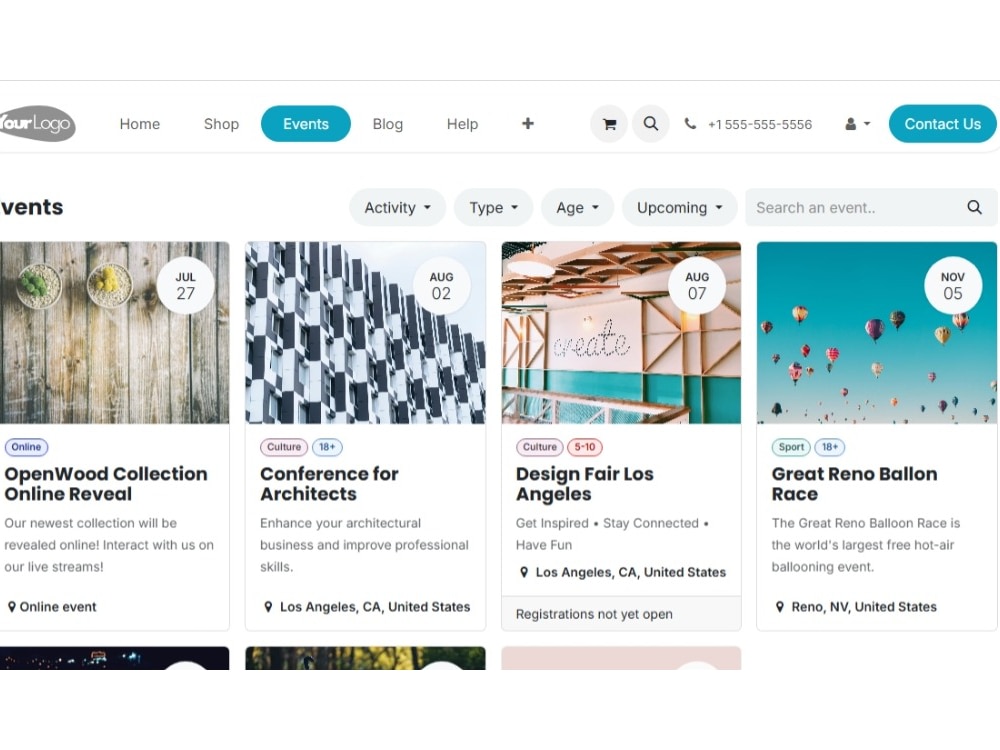This screenshot has width=1000, height=750.
Task: Select the Events menu tab
Action: click(x=305, y=124)
